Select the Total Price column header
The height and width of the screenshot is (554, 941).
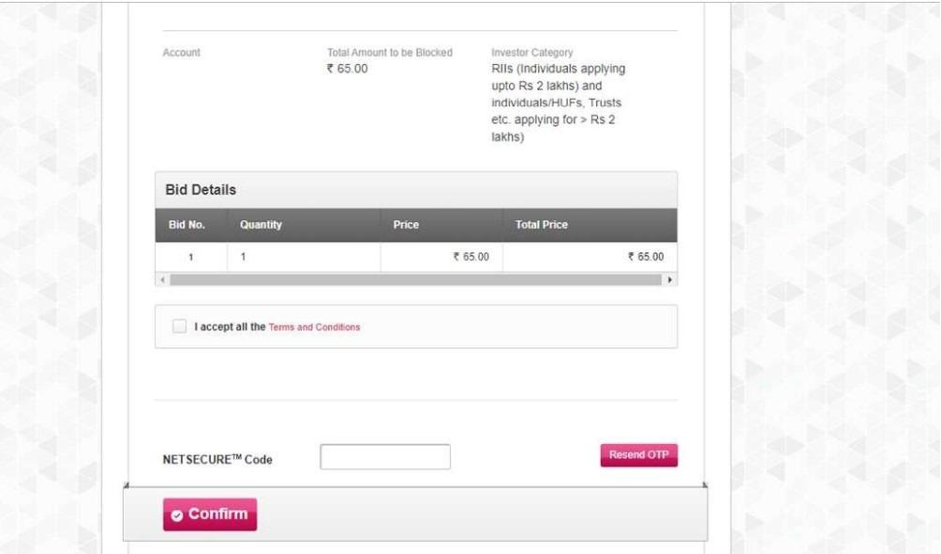point(541,225)
